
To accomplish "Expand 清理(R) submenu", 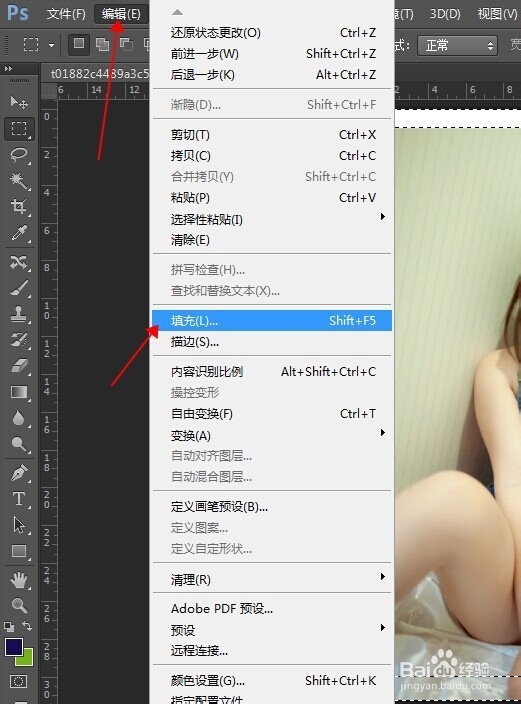I will pyautogui.click(x=272, y=580).
